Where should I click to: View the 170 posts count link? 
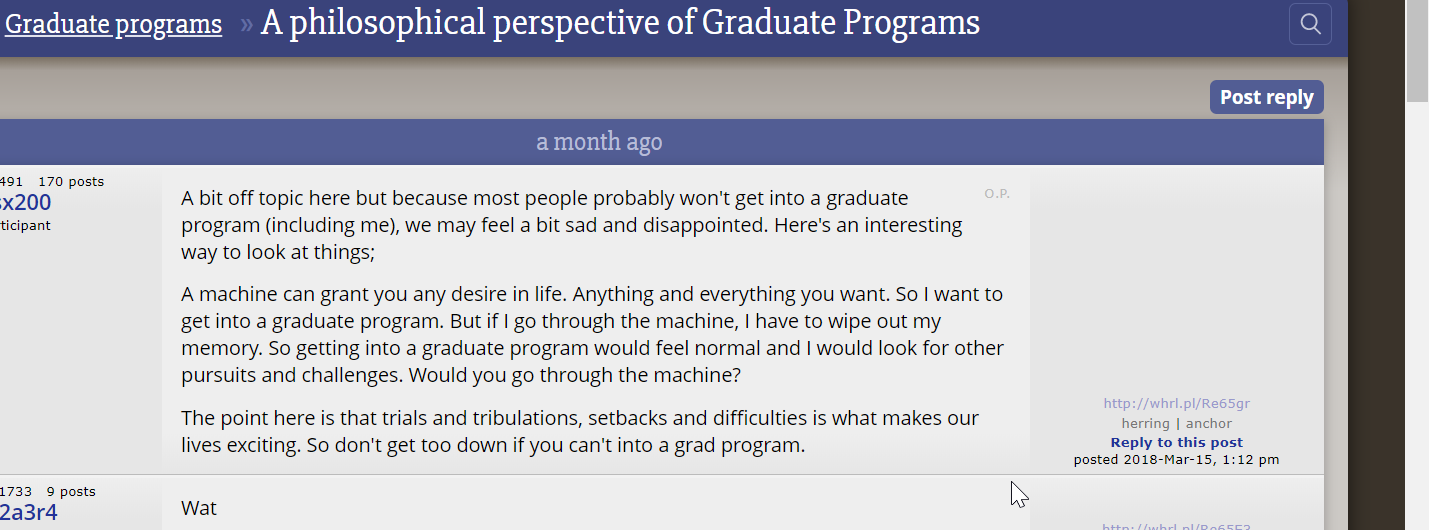pyautogui.click(x=71, y=181)
